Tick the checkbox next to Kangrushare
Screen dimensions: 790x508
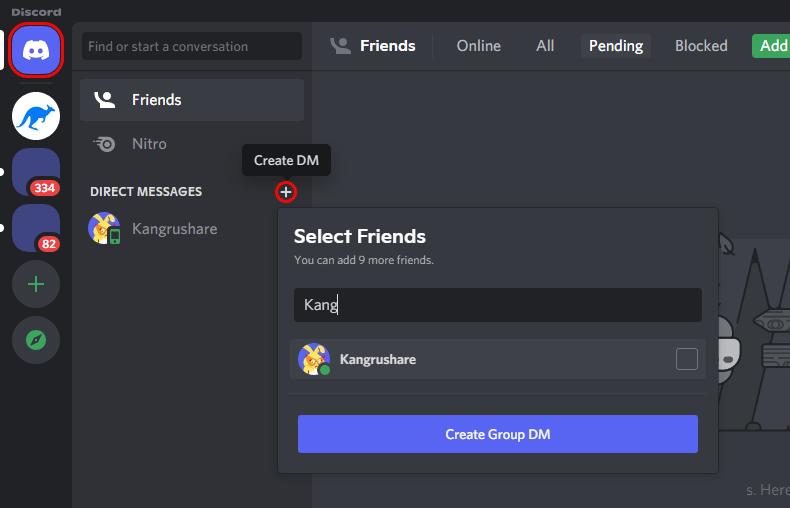[x=686, y=359]
